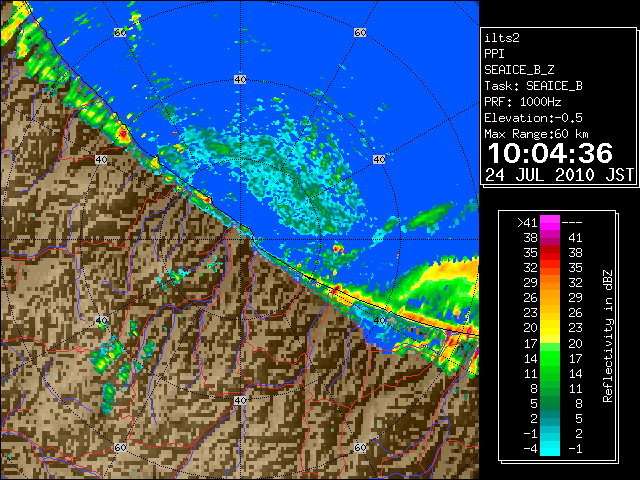
Task: Click the "PRF: 1000Hz" text
Action: [522, 102]
